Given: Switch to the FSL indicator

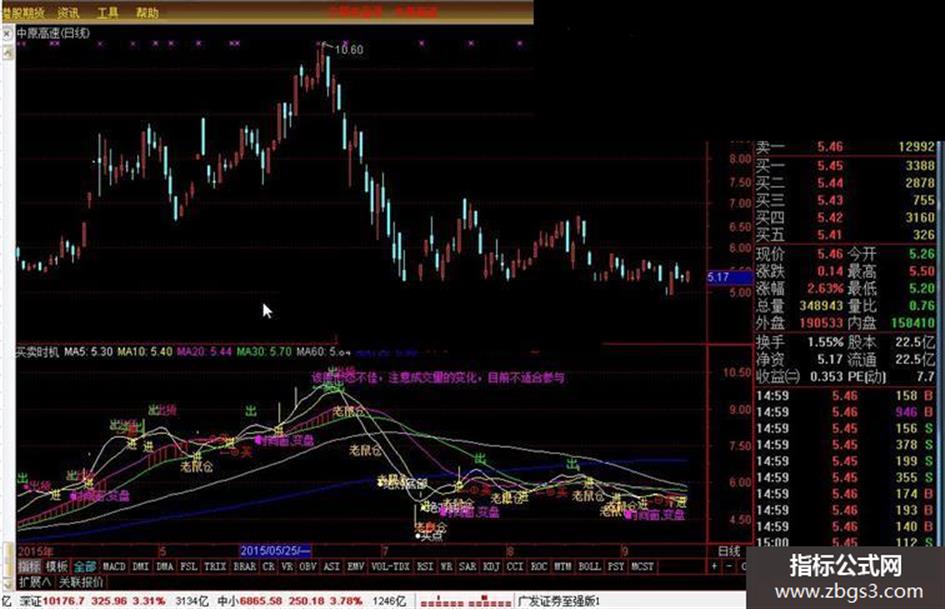Looking at the screenshot, I should (x=189, y=567).
